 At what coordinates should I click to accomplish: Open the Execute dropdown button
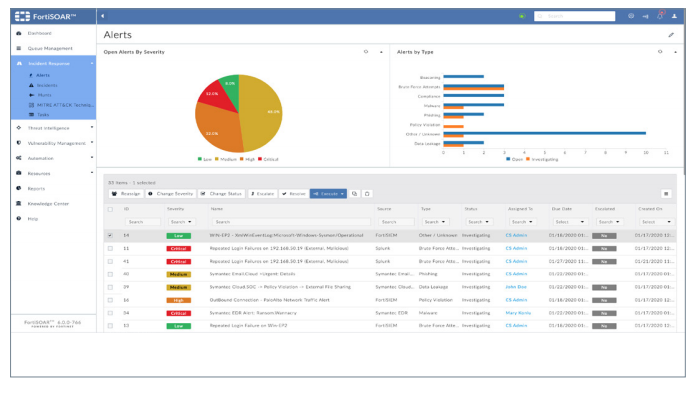tap(328, 194)
